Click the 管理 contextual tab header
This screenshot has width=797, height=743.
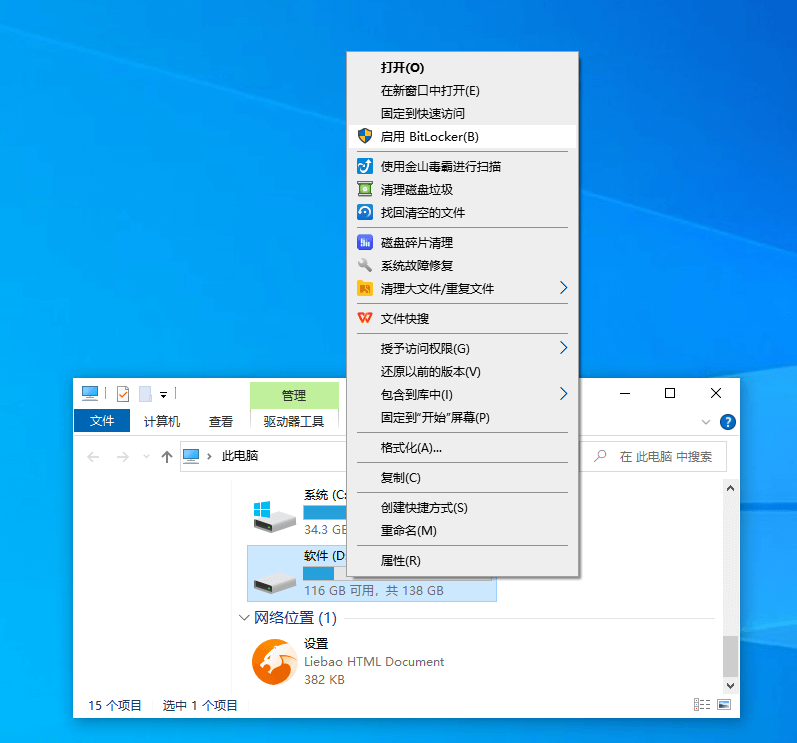coord(294,395)
